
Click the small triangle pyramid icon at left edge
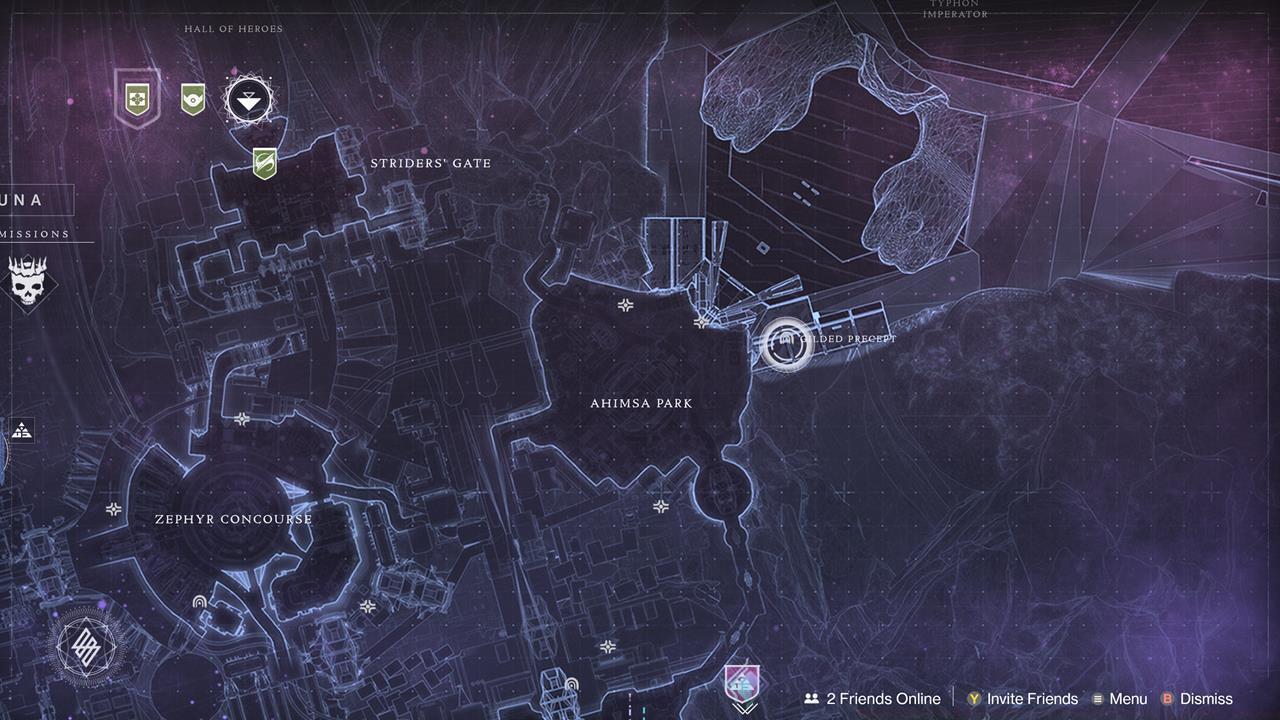[x=21, y=431]
